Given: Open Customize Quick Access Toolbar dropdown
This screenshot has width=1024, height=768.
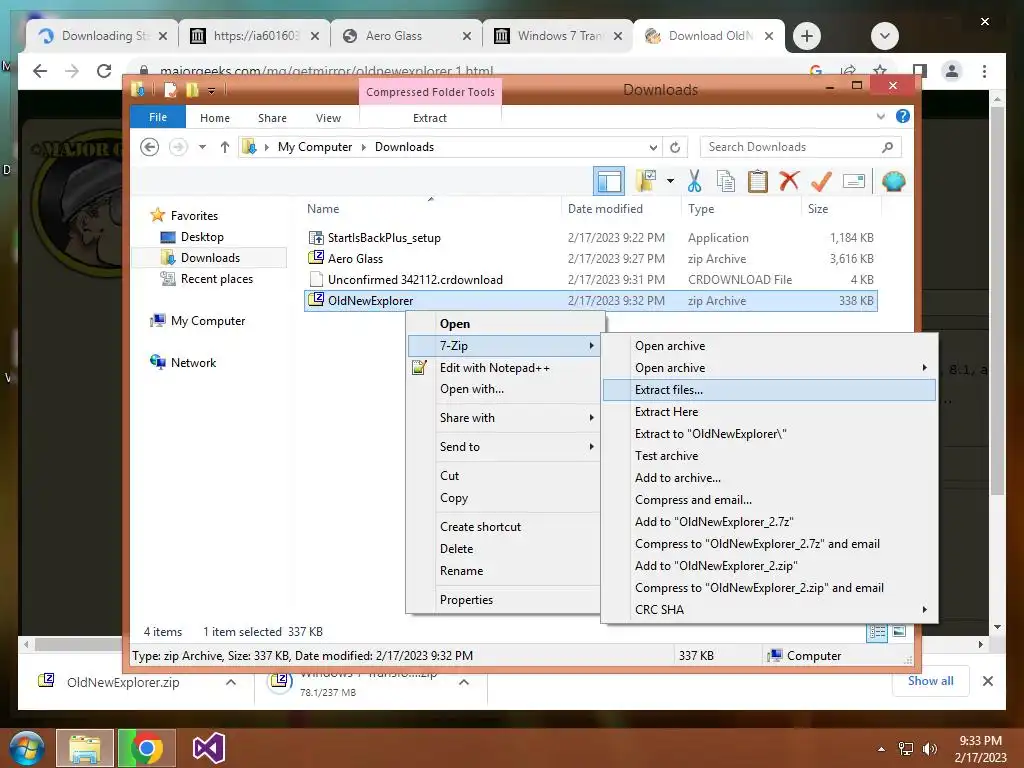Looking at the screenshot, I should 212,91.
